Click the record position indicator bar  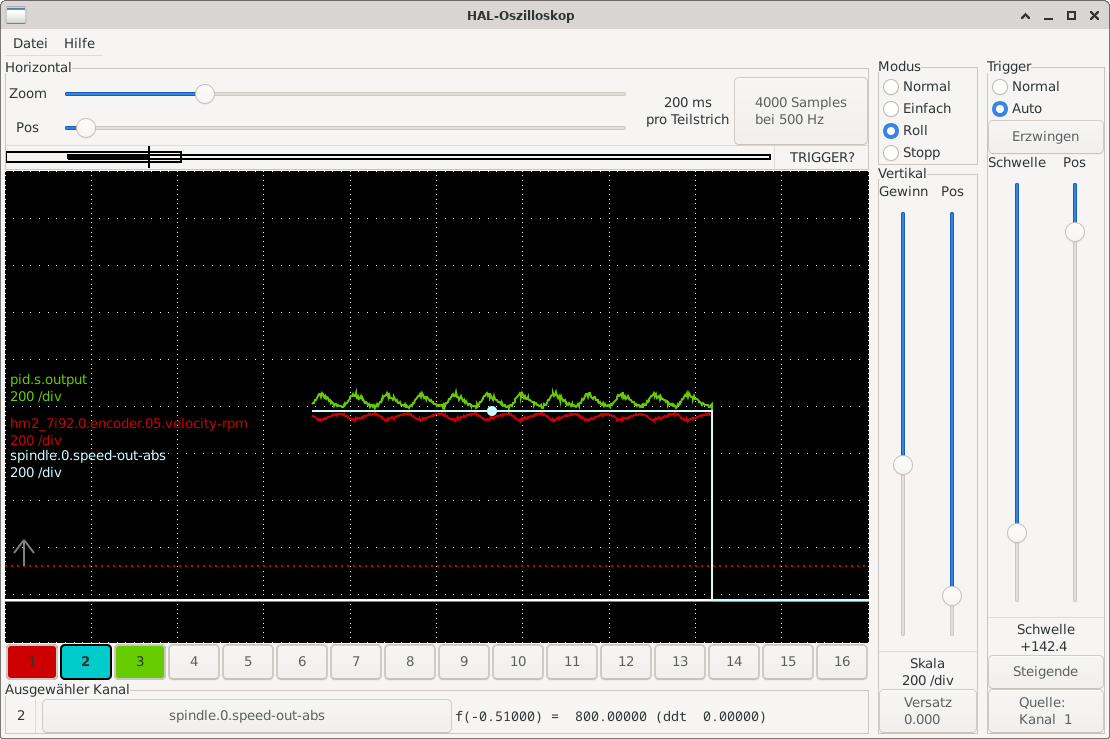(388, 157)
